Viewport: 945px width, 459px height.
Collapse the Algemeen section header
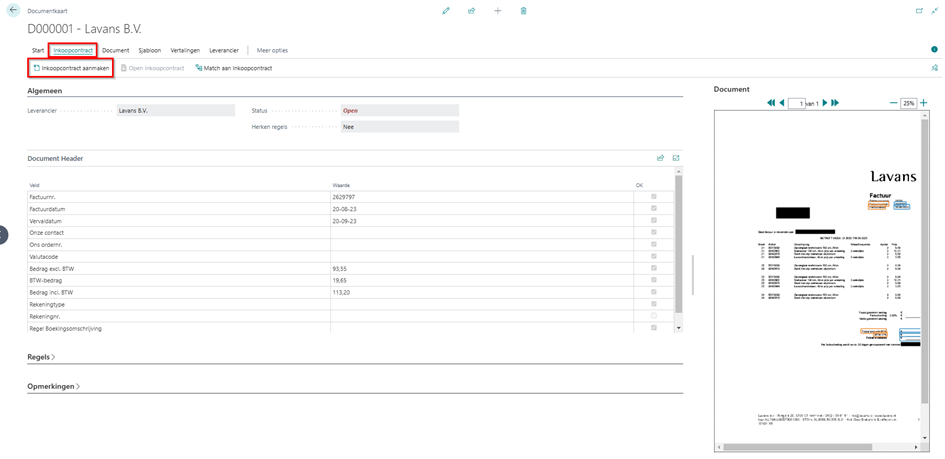click(x=45, y=91)
